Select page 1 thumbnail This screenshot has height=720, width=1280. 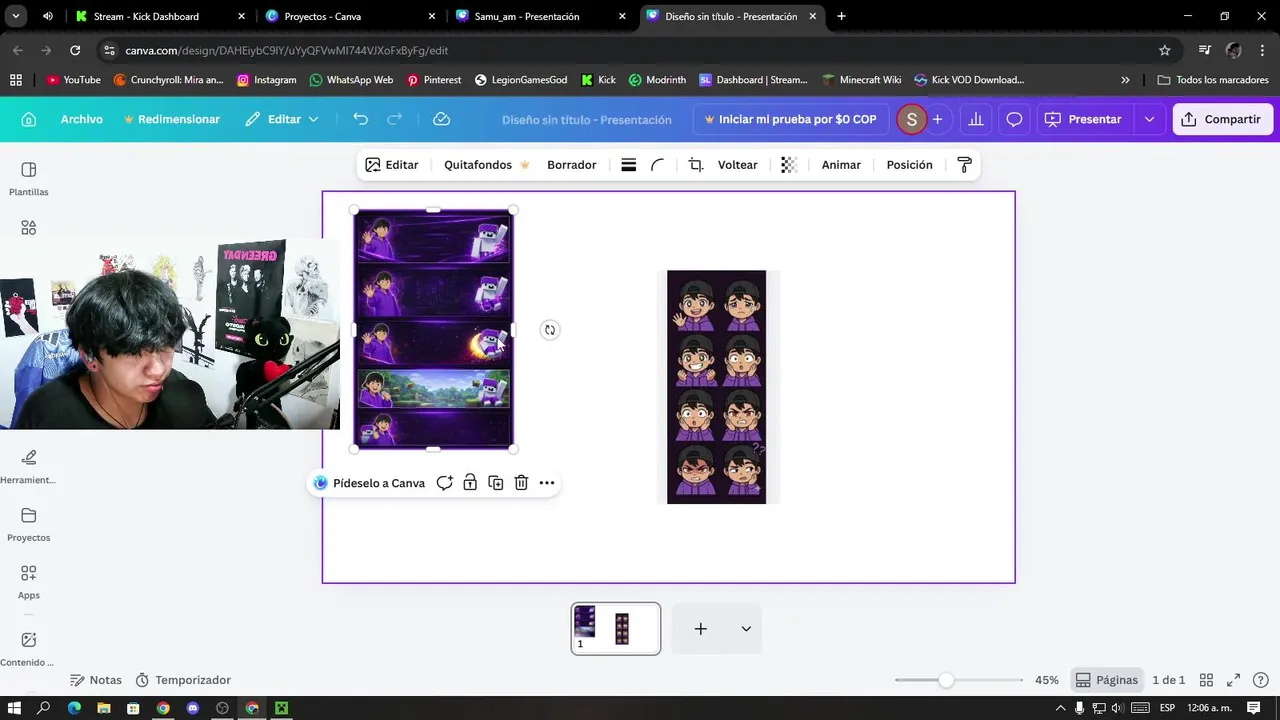(616, 629)
